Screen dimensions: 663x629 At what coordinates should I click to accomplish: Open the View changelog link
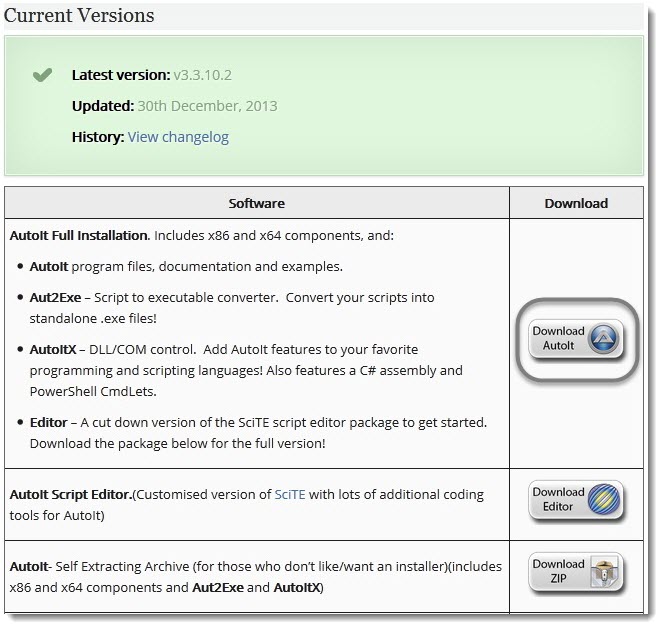(178, 137)
